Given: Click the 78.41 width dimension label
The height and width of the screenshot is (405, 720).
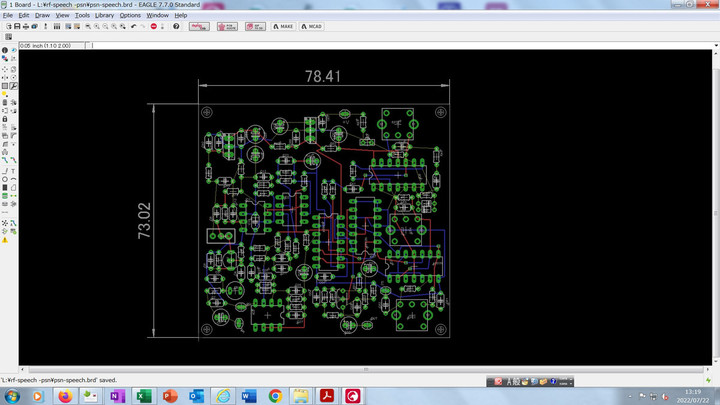Looking at the screenshot, I should tap(323, 76).
